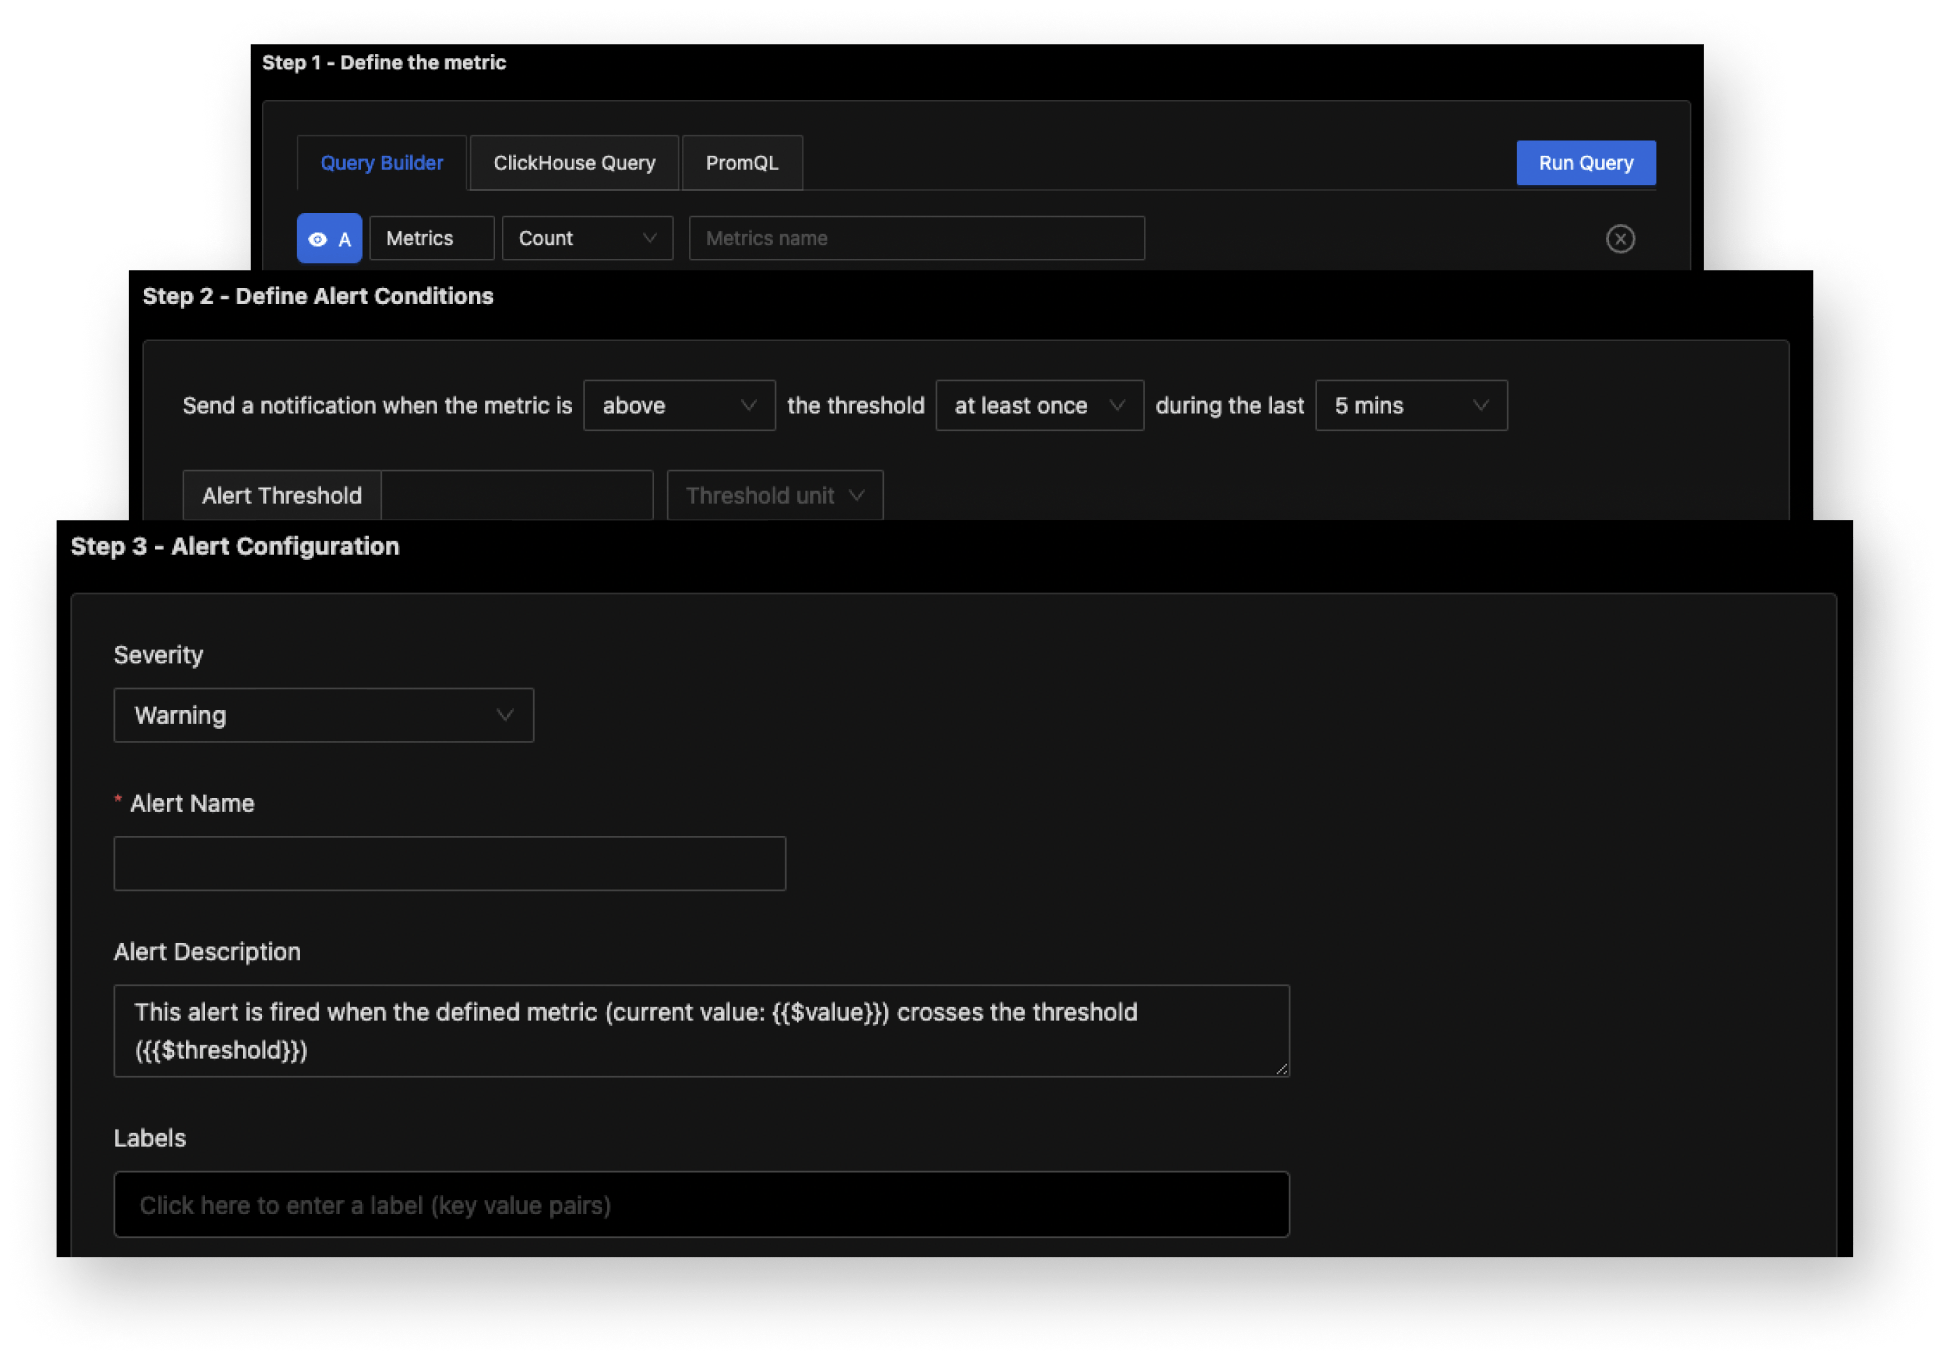Select the PromQL tab

pos(741,163)
